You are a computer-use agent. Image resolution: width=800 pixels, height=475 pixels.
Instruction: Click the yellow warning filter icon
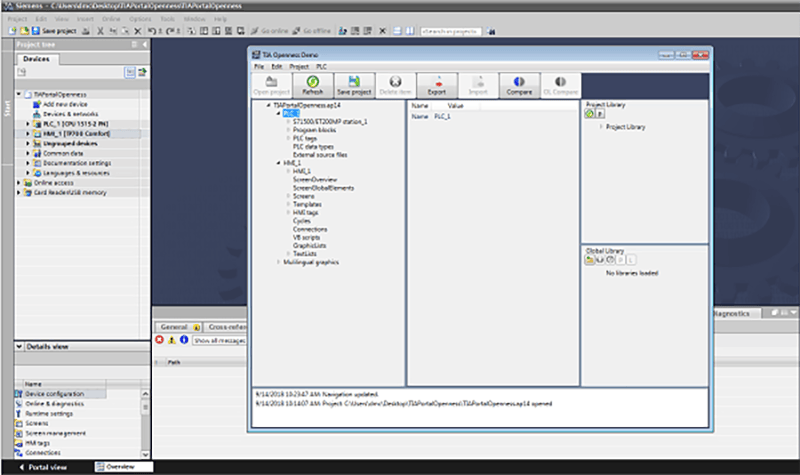click(172, 340)
